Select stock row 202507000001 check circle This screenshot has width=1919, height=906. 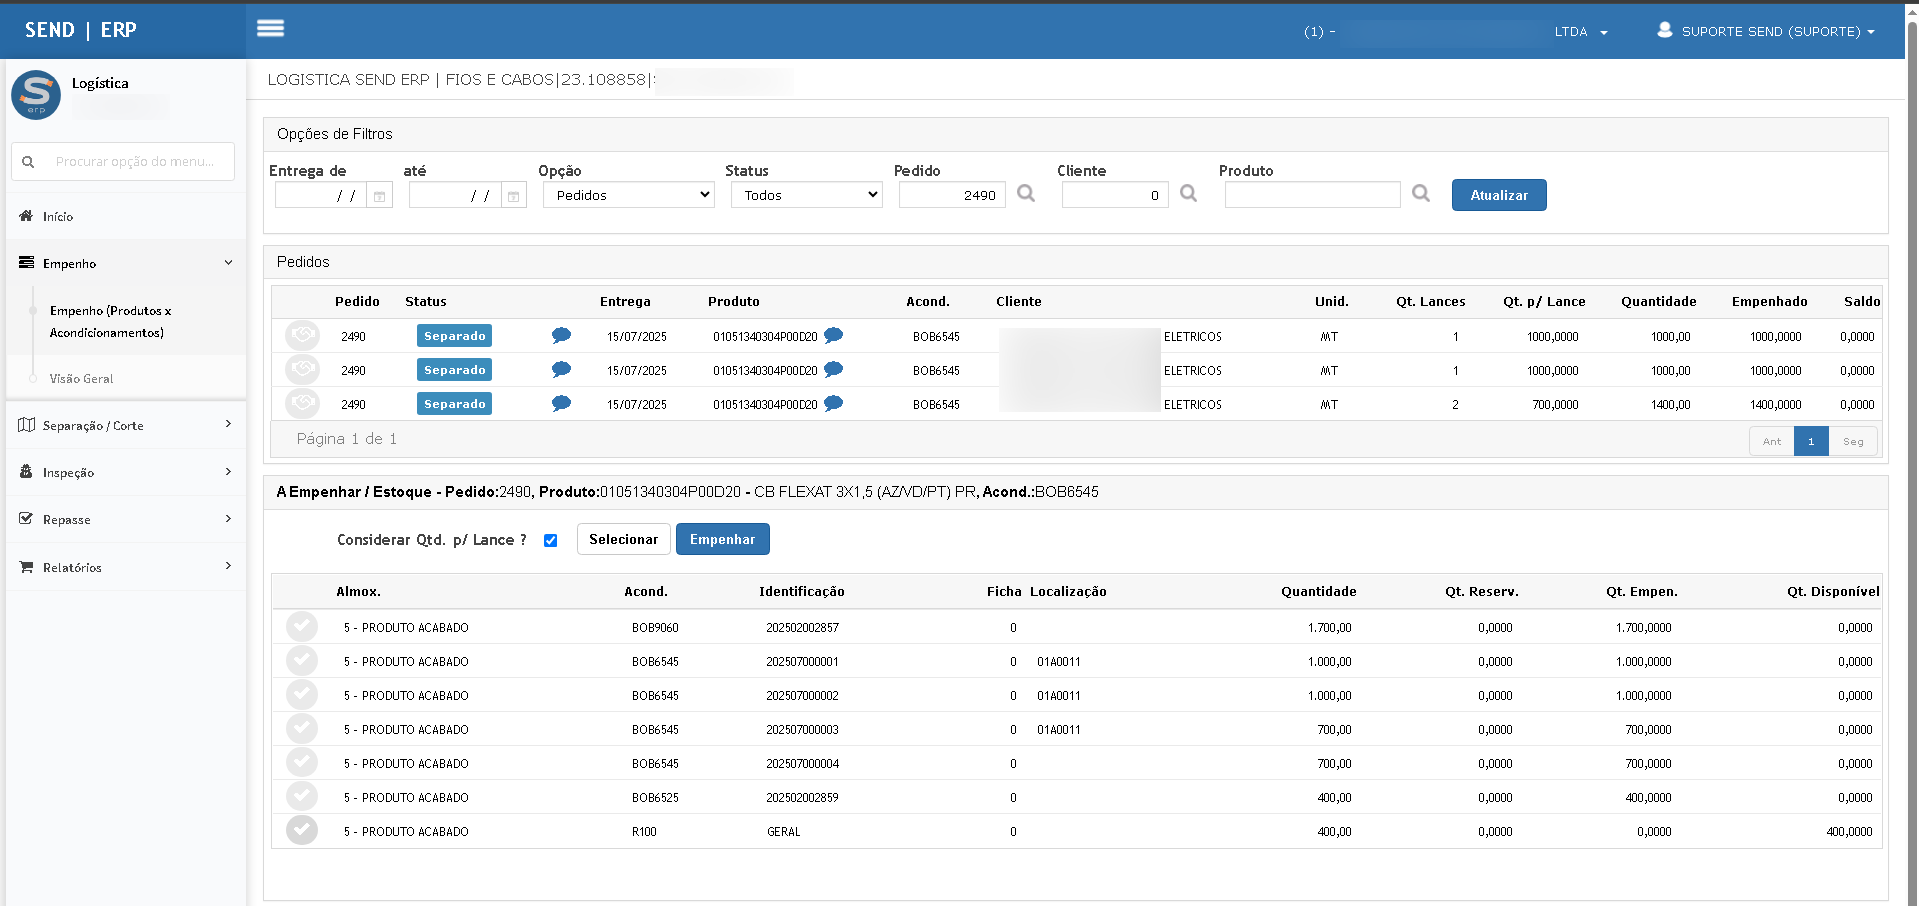302,661
